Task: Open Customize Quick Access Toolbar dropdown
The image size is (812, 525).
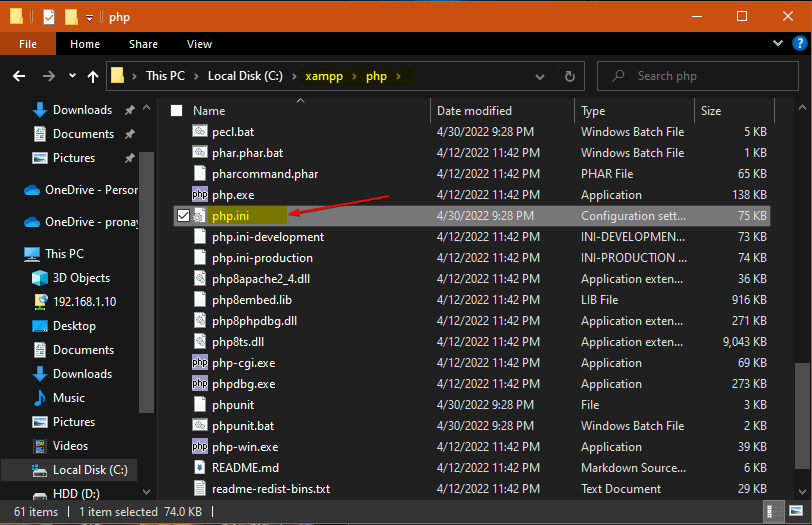Action: (90, 18)
